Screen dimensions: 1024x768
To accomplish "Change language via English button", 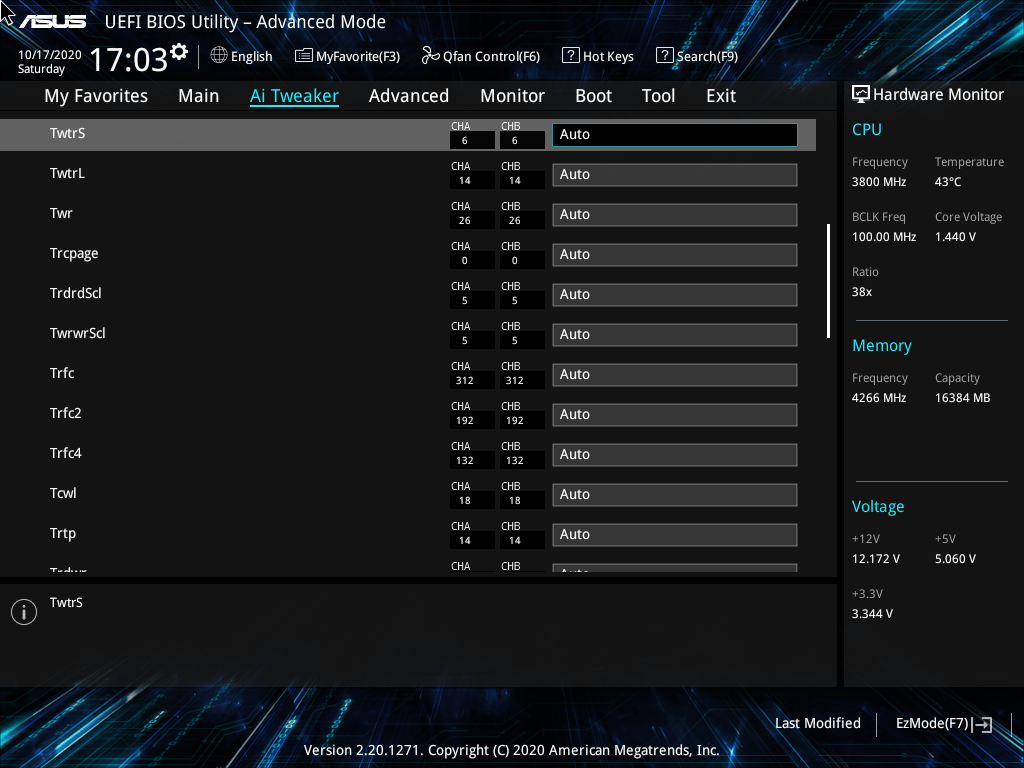I will [251, 57].
